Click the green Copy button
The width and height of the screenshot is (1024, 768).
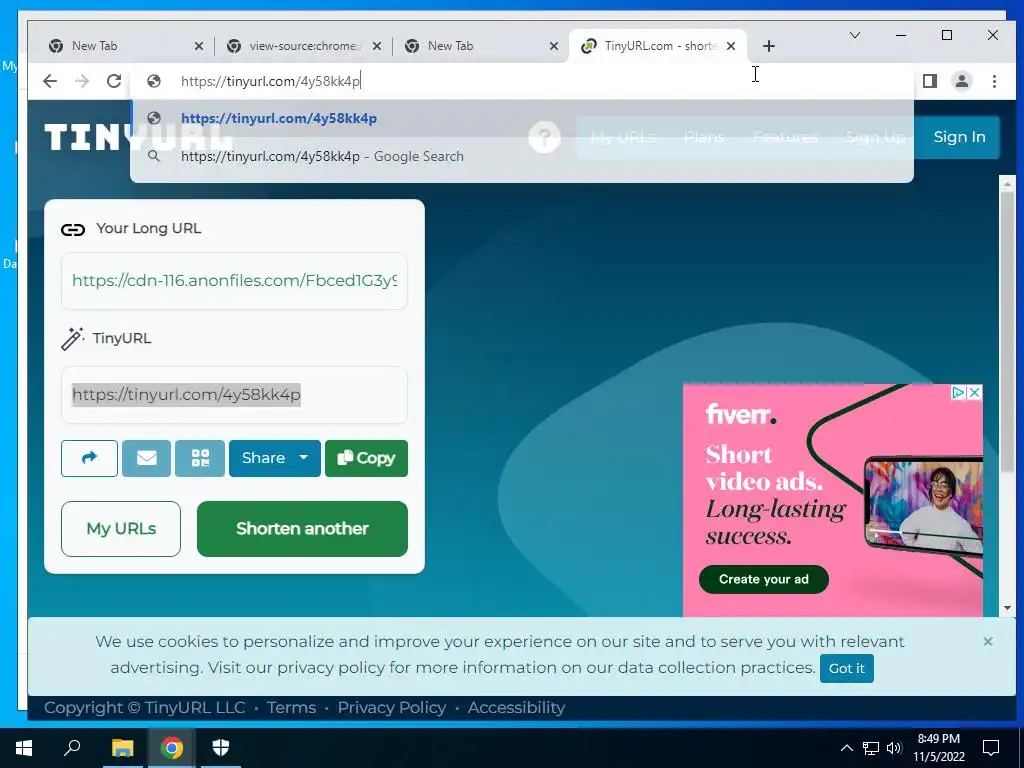(x=366, y=458)
